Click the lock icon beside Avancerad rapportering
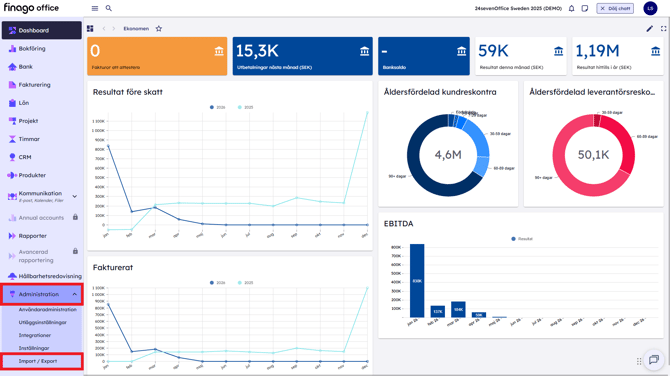This screenshot has height=376, width=670. [x=75, y=251]
